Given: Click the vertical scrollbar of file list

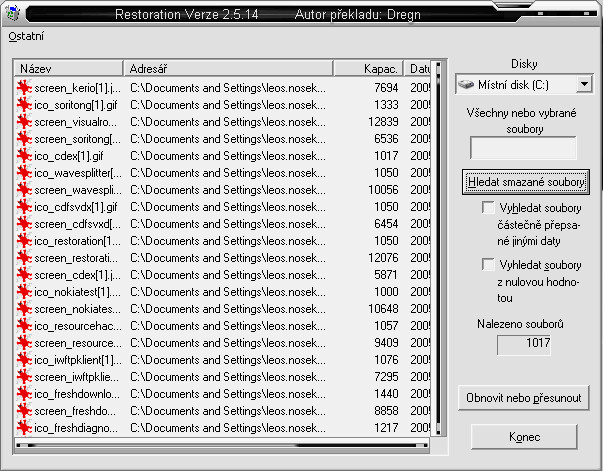Looking at the screenshot, I should click(438, 248).
